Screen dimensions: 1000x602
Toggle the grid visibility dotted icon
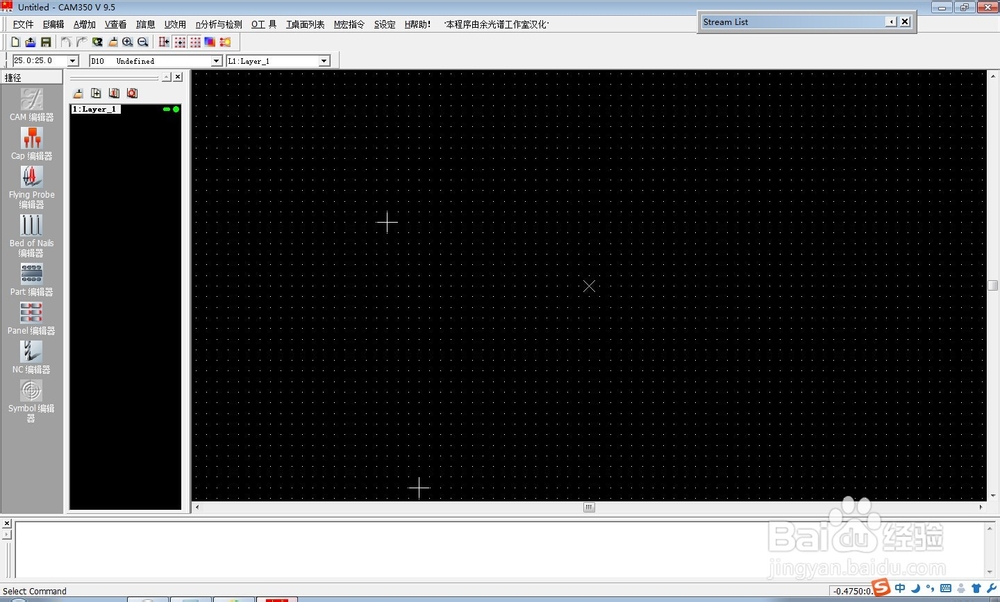pos(195,42)
